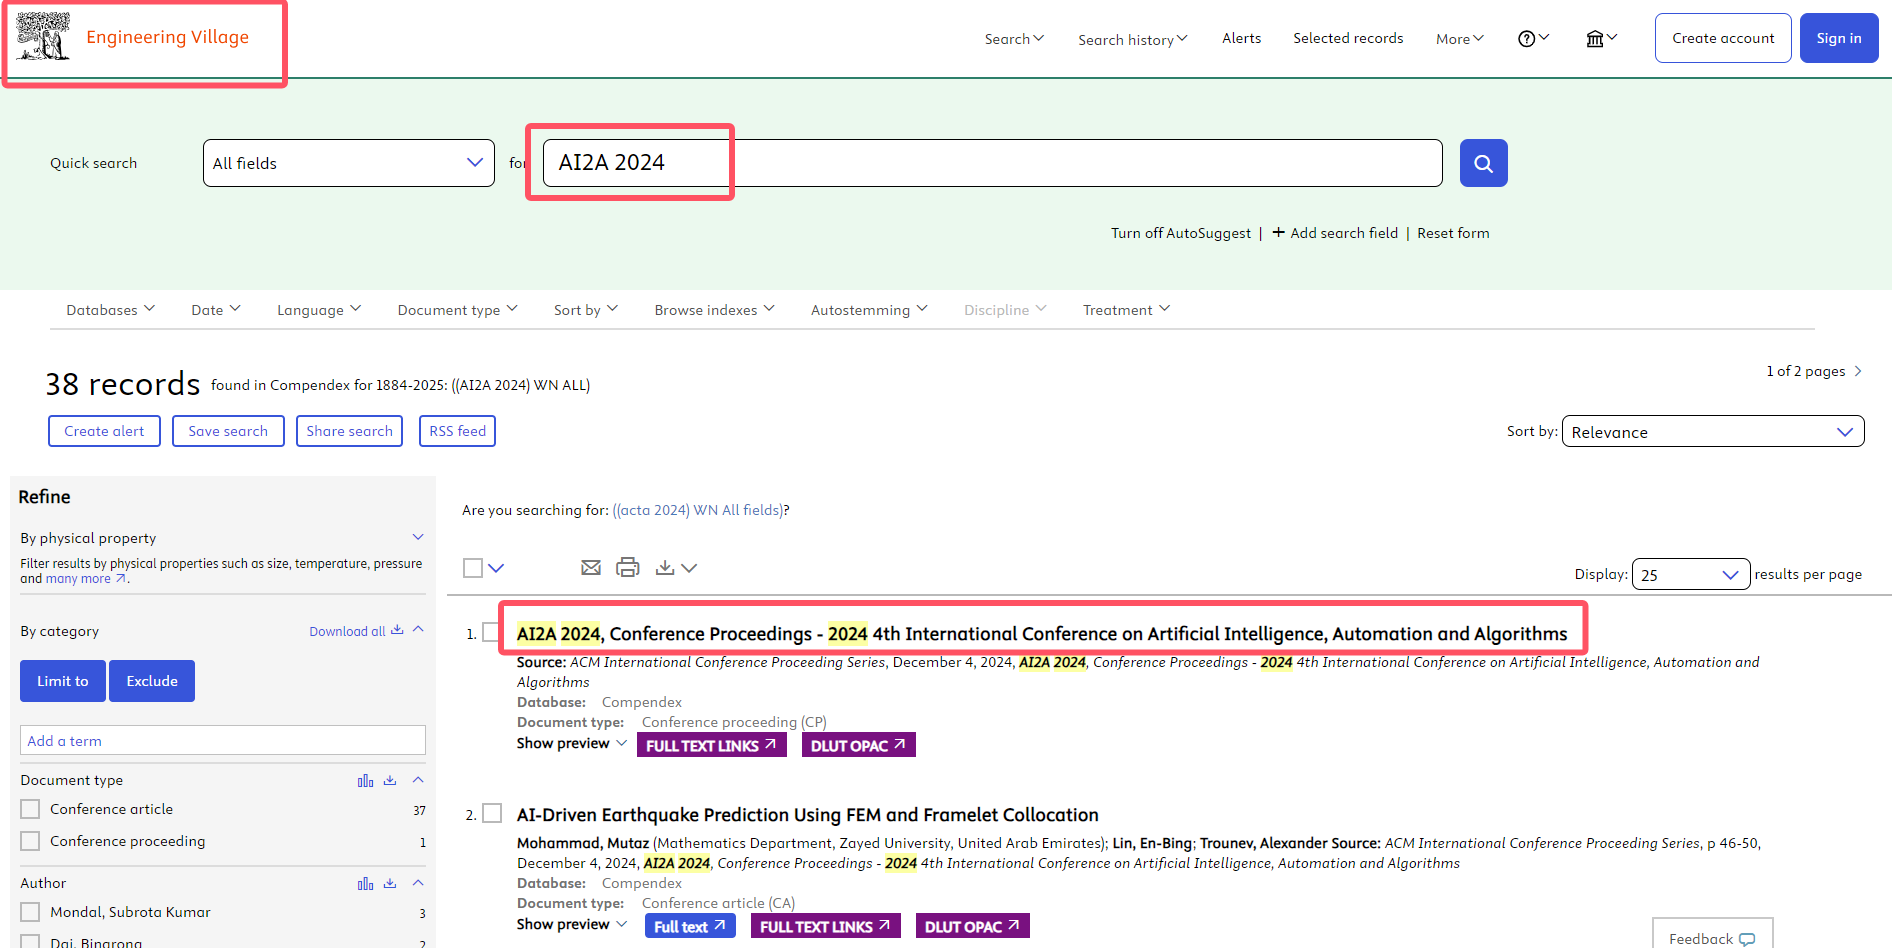This screenshot has height=948, width=1892.
Task: Click Exclude button
Action: [152, 681]
